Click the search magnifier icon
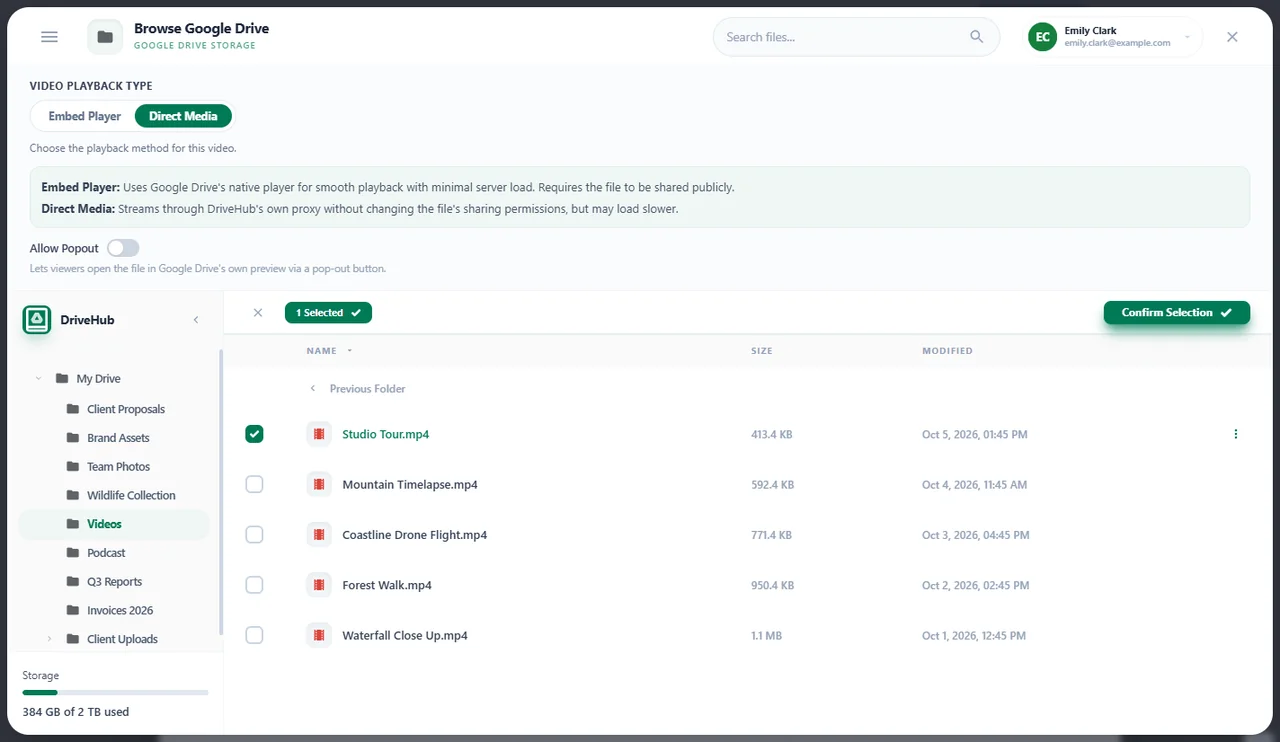Screen dimensions: 1280x742 [977, 37]
